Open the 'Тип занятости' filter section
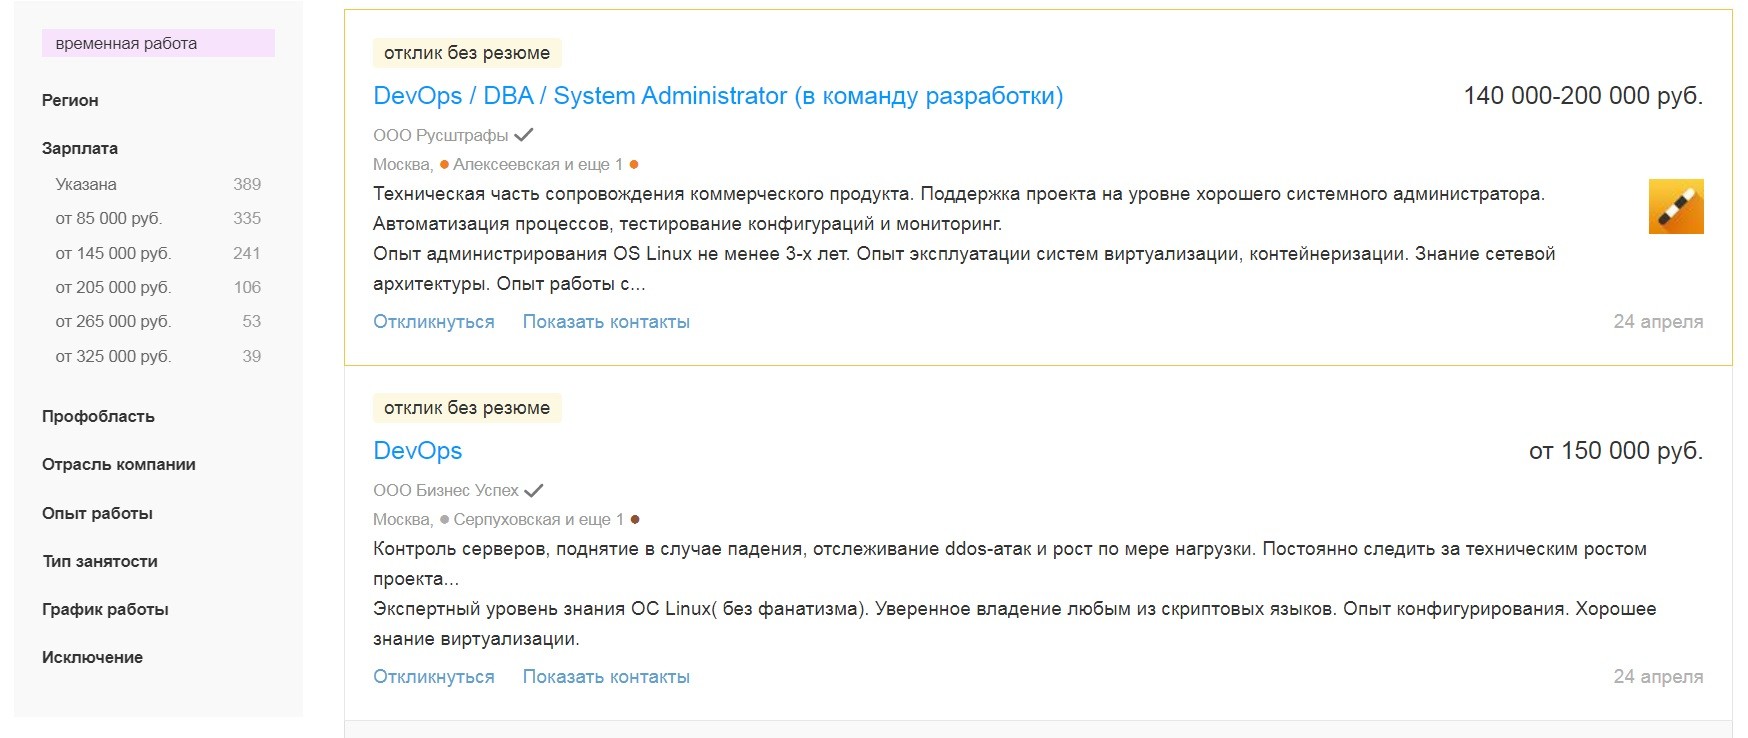The image size is (1748, 738). 98,561
